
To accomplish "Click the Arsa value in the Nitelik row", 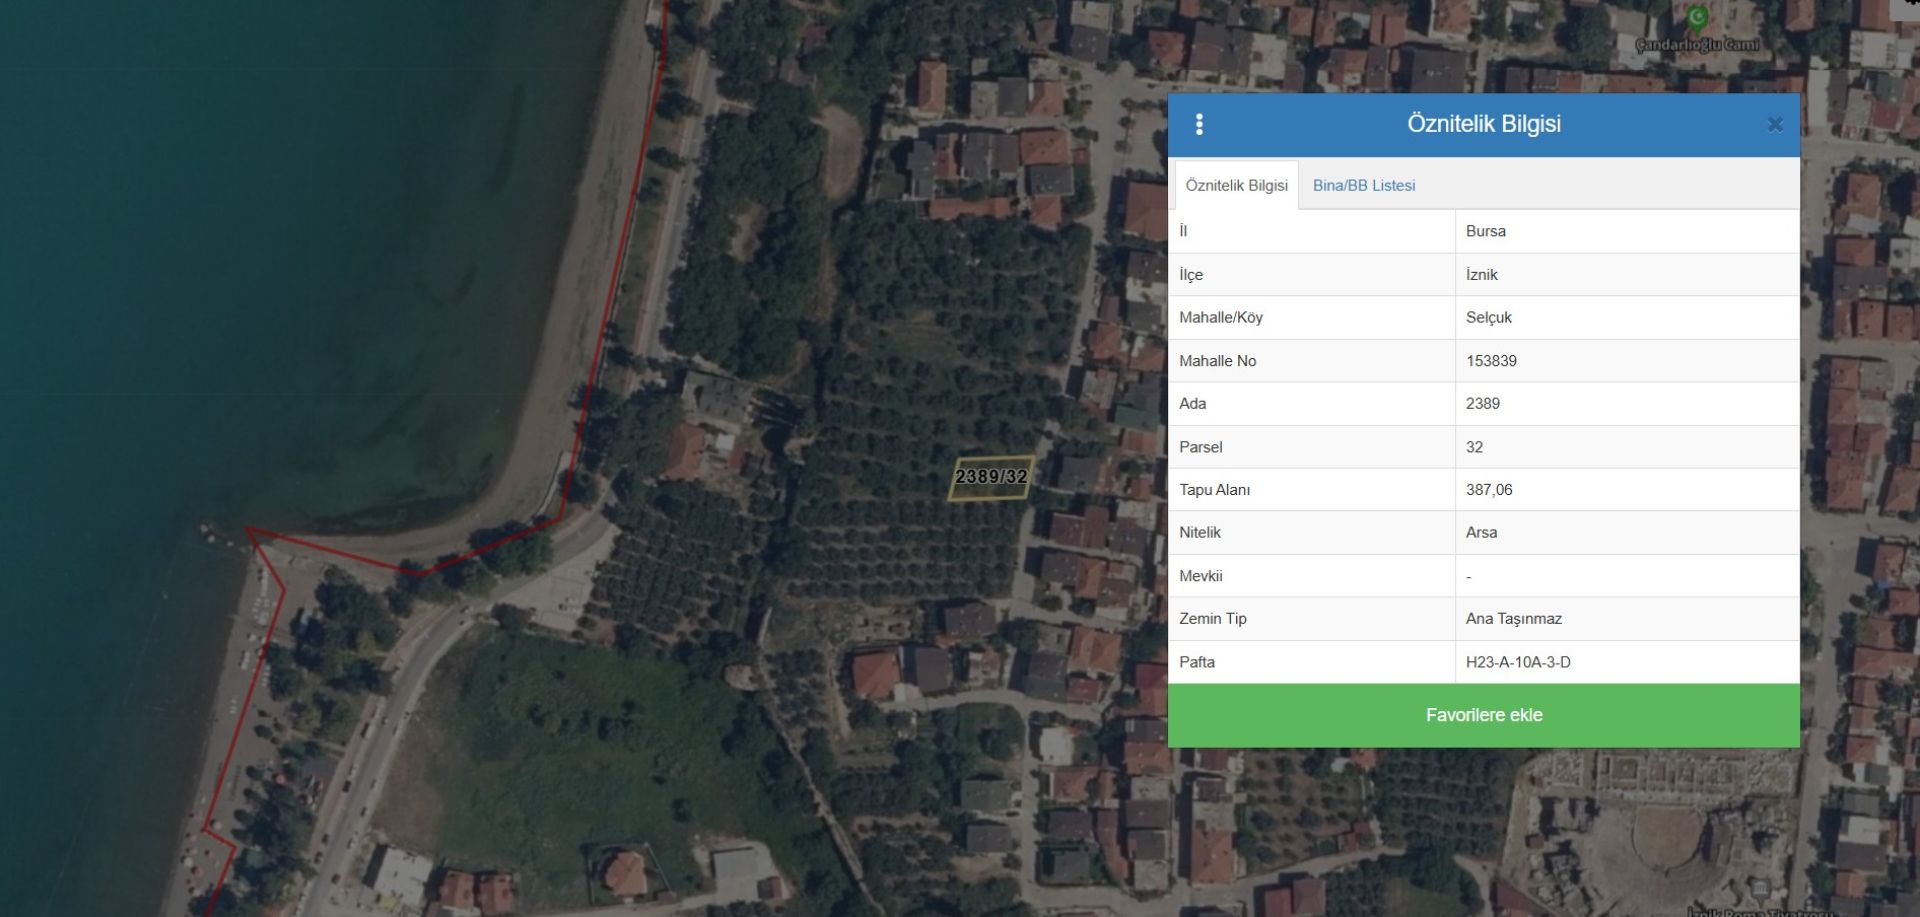I will pyautogui.click(x=1481, y=532).
